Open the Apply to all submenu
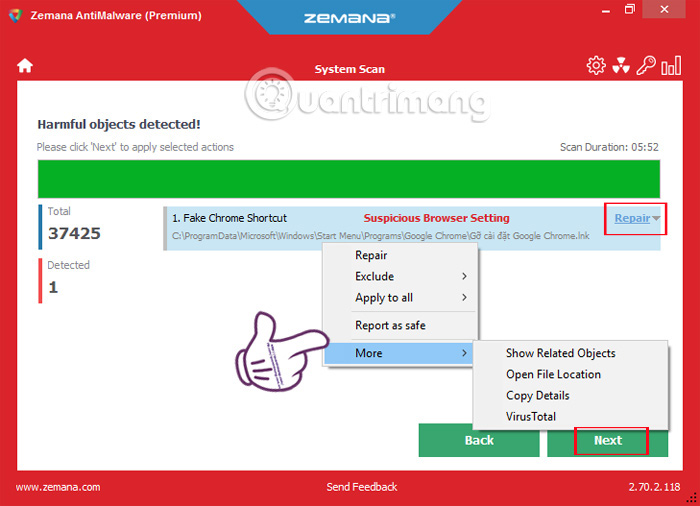This screenshot has width=700, height=506. (x=400, y=297)
